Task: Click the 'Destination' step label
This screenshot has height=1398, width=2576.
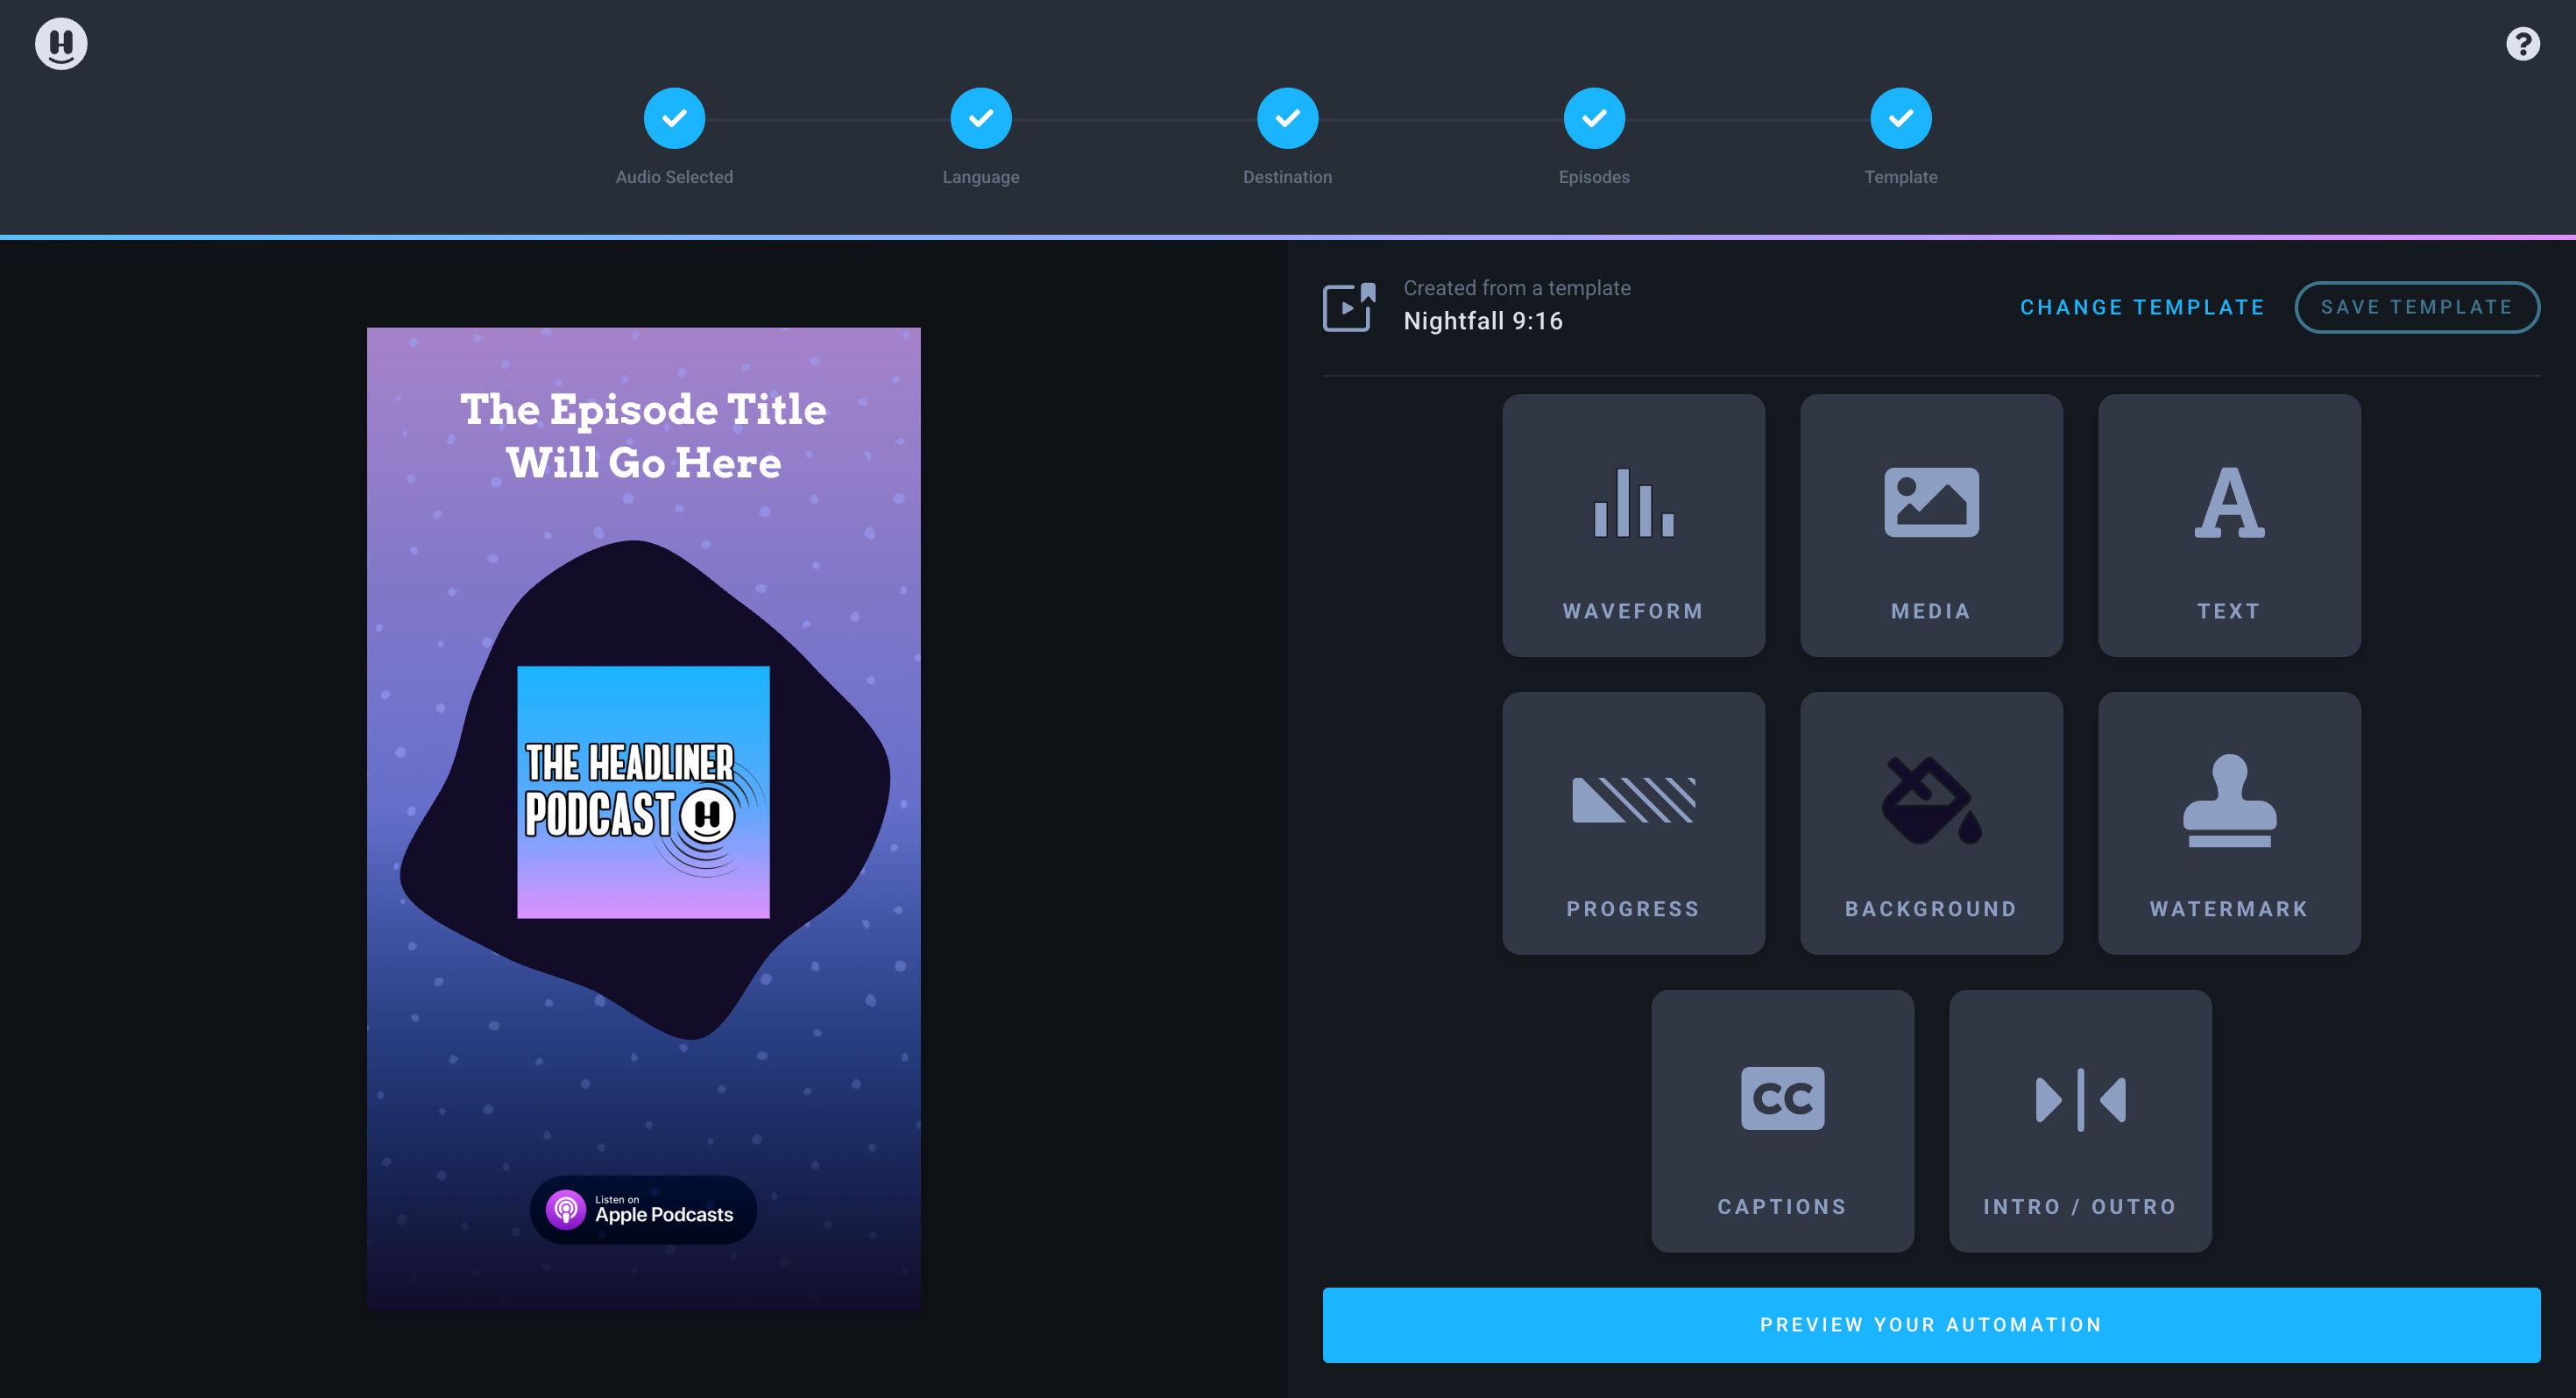Action: (1287, 177)
